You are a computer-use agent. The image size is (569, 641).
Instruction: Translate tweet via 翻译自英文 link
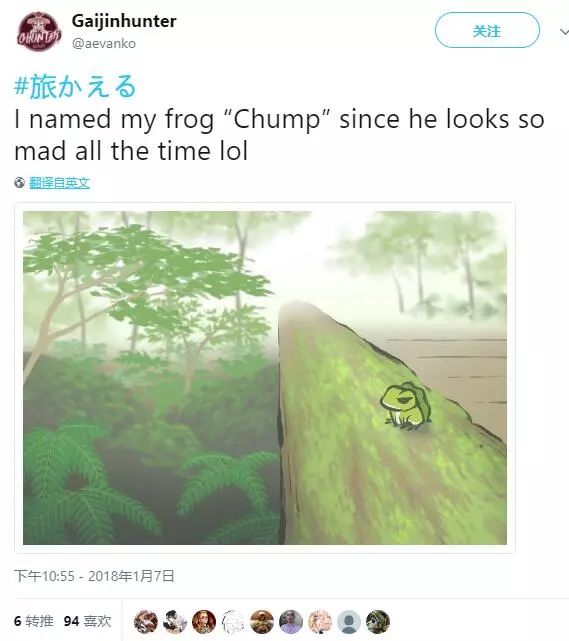(x=60, y=183)
